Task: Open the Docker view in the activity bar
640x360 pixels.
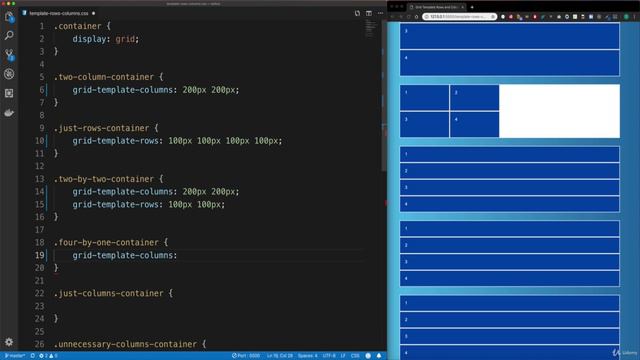Action: [9, 113]
